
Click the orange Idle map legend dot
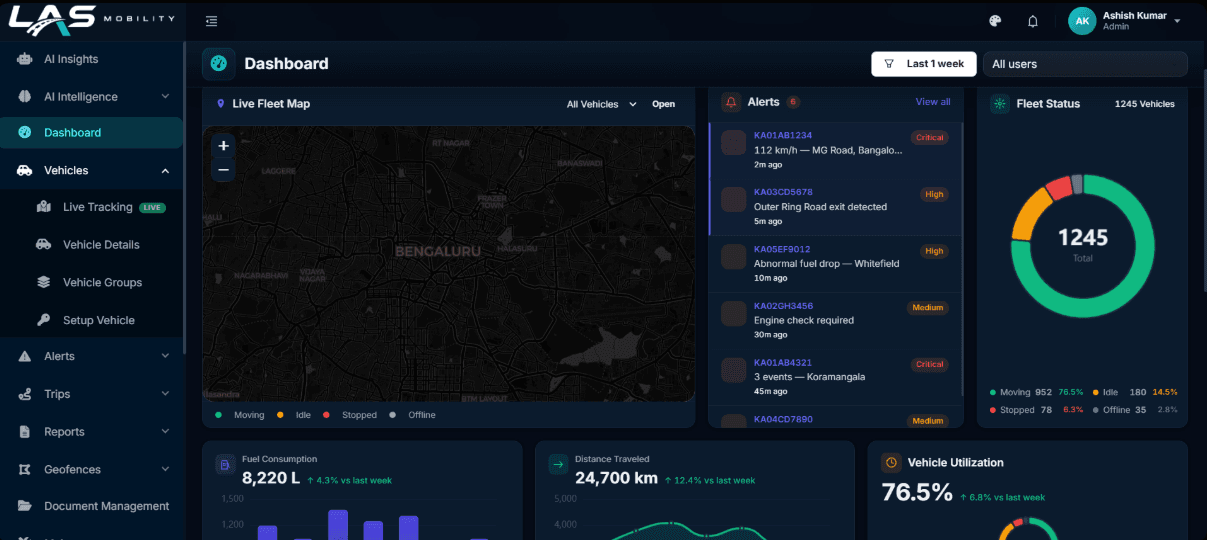pyautogui.click(x=280, y=415)
